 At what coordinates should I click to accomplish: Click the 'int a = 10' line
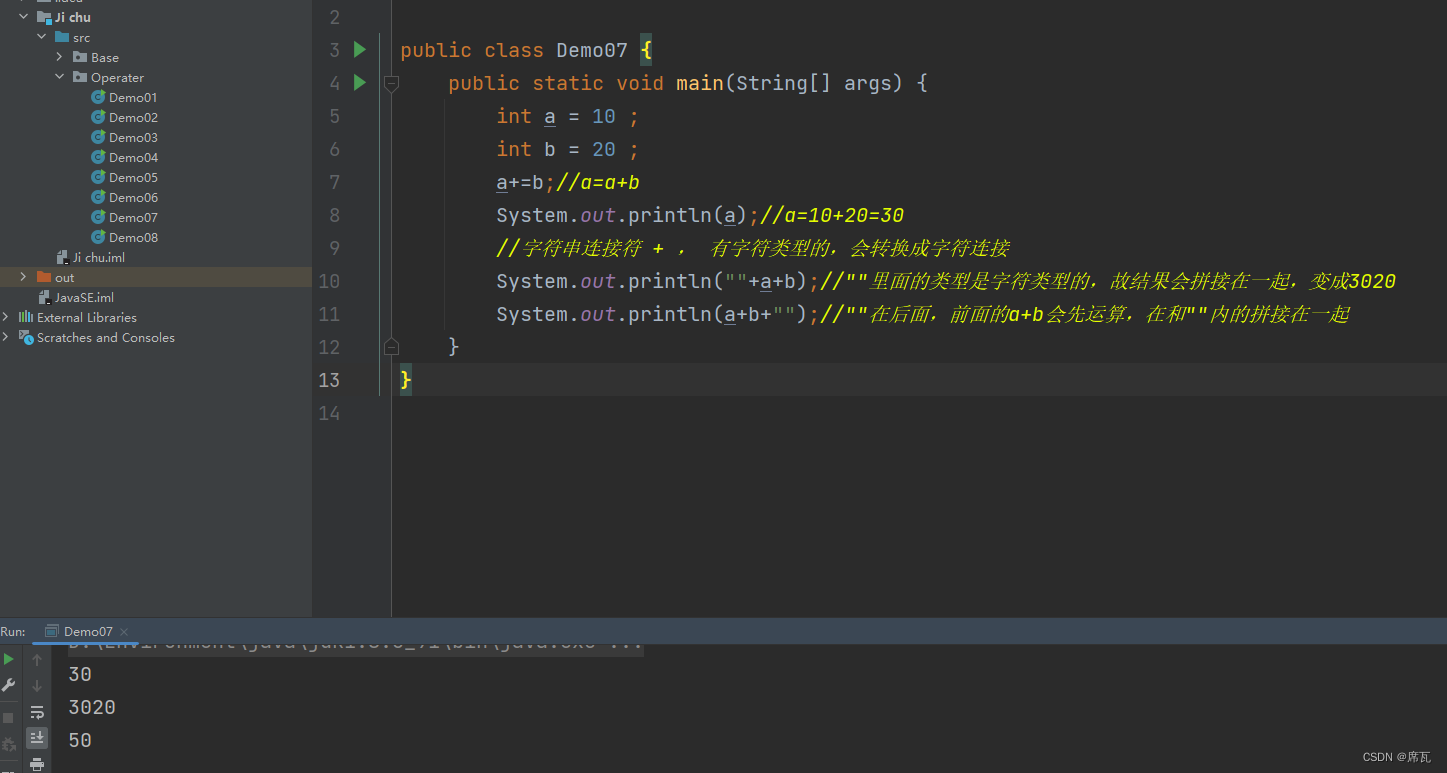(x=567, y=116)
